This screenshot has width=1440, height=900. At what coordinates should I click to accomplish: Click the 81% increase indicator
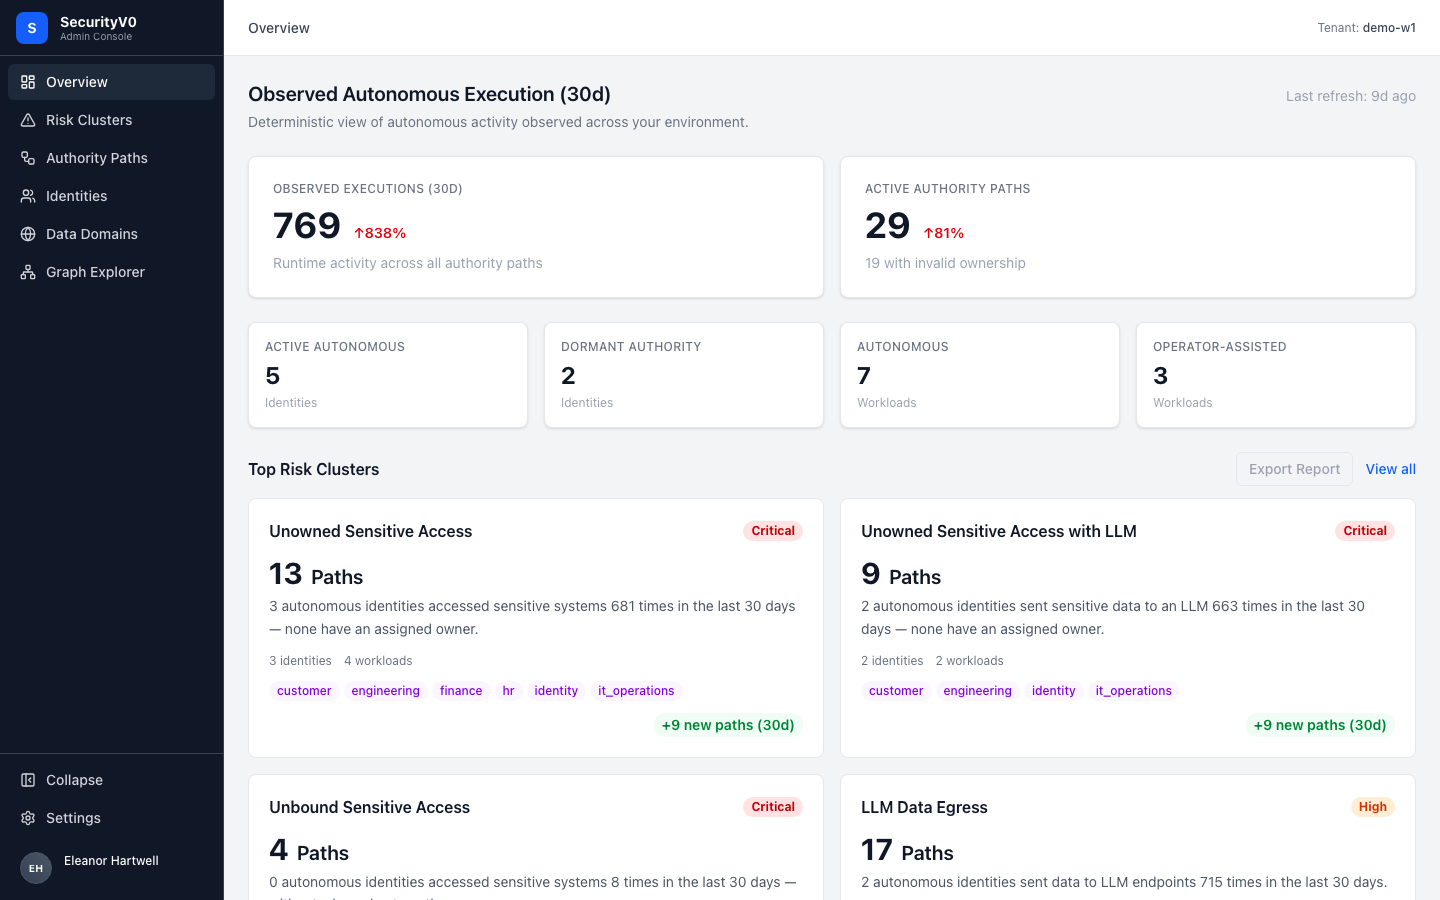tap(944, 233)
